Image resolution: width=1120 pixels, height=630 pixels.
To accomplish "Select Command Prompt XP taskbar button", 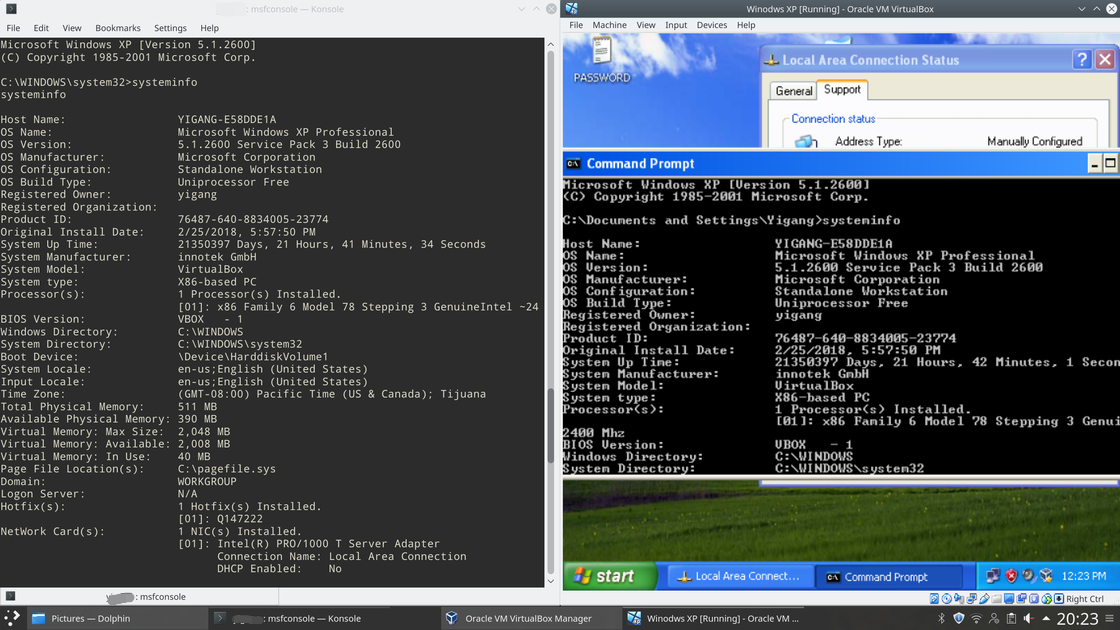I will coord(889,576).
